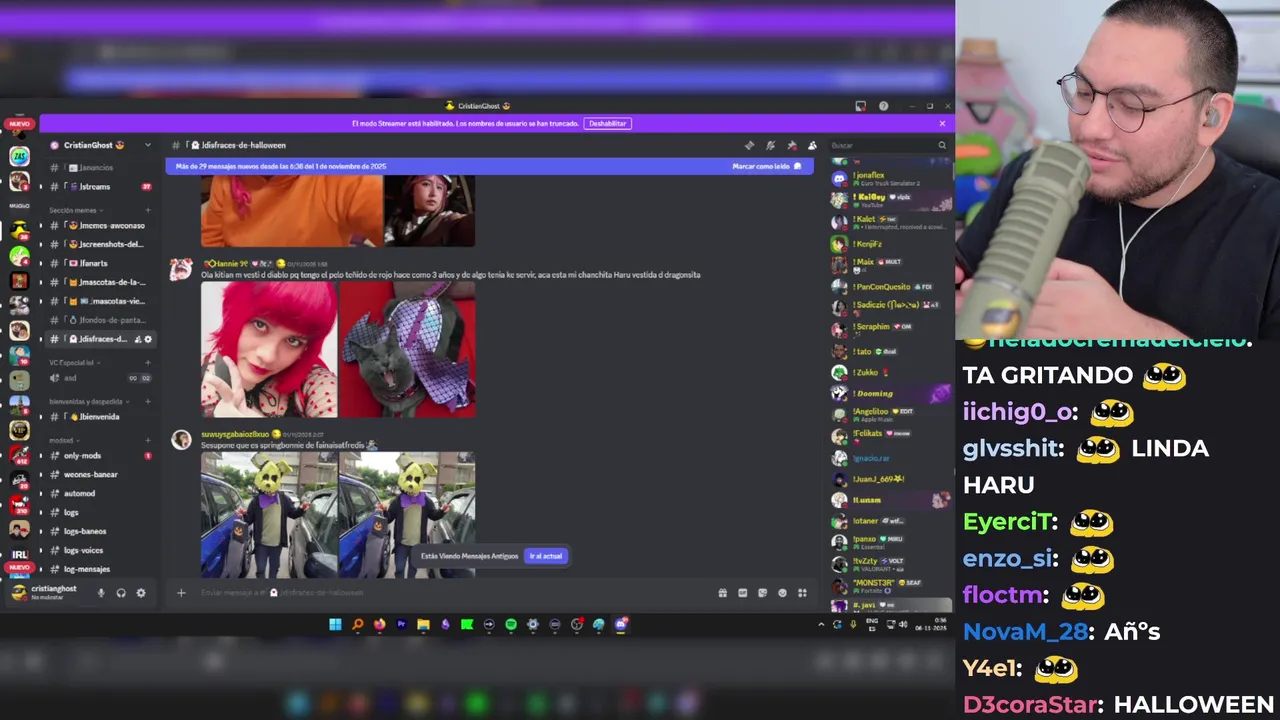Click the plus attach button in message bar
The width and height of the screenshot is (1280, 720).
pyautogui.click(x=181, y=593)
